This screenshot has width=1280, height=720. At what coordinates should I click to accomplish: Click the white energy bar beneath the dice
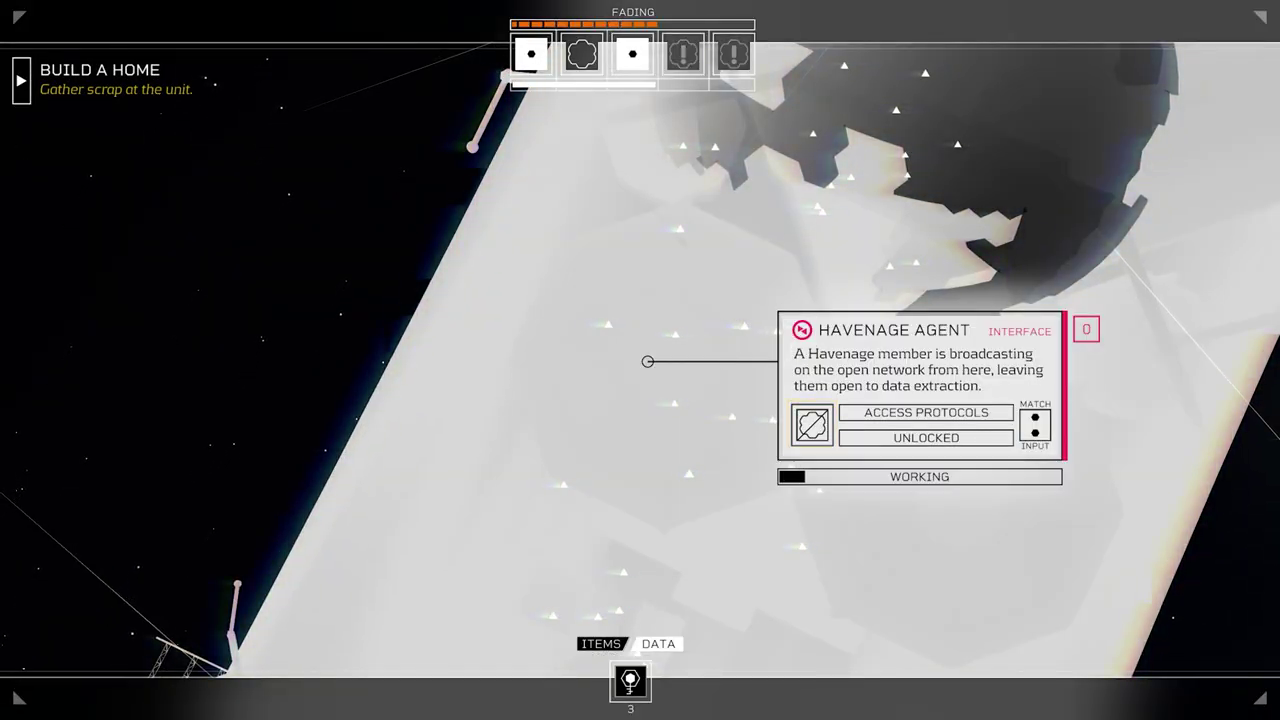(x=584, y=85)
